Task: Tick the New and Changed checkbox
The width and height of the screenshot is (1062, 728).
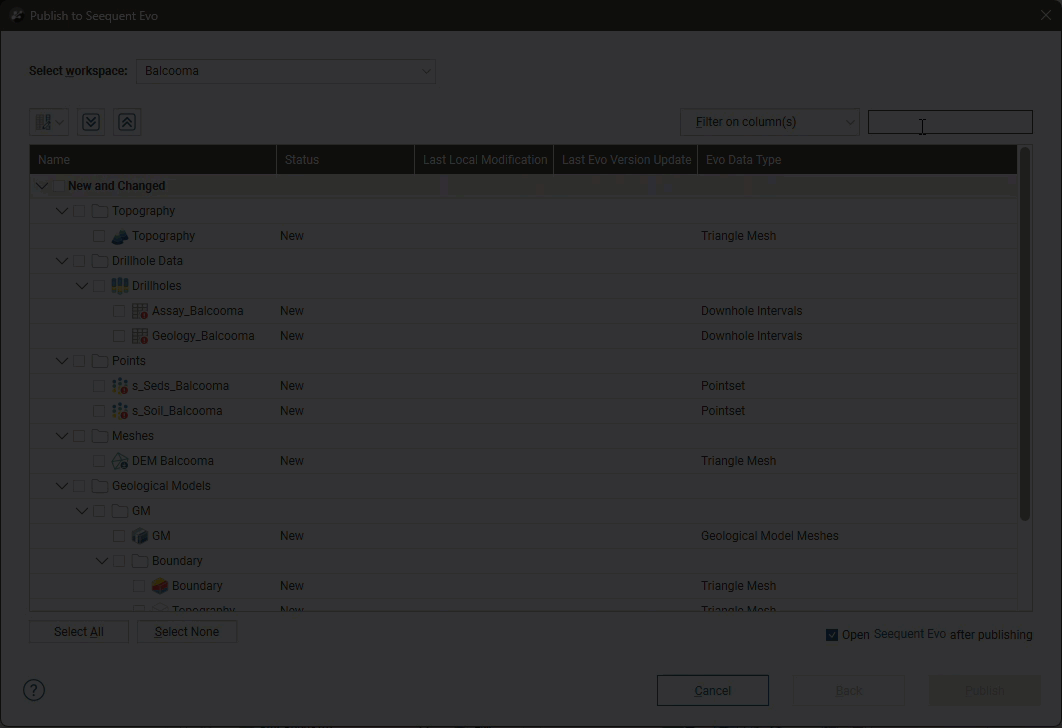Action: [59, 186]
